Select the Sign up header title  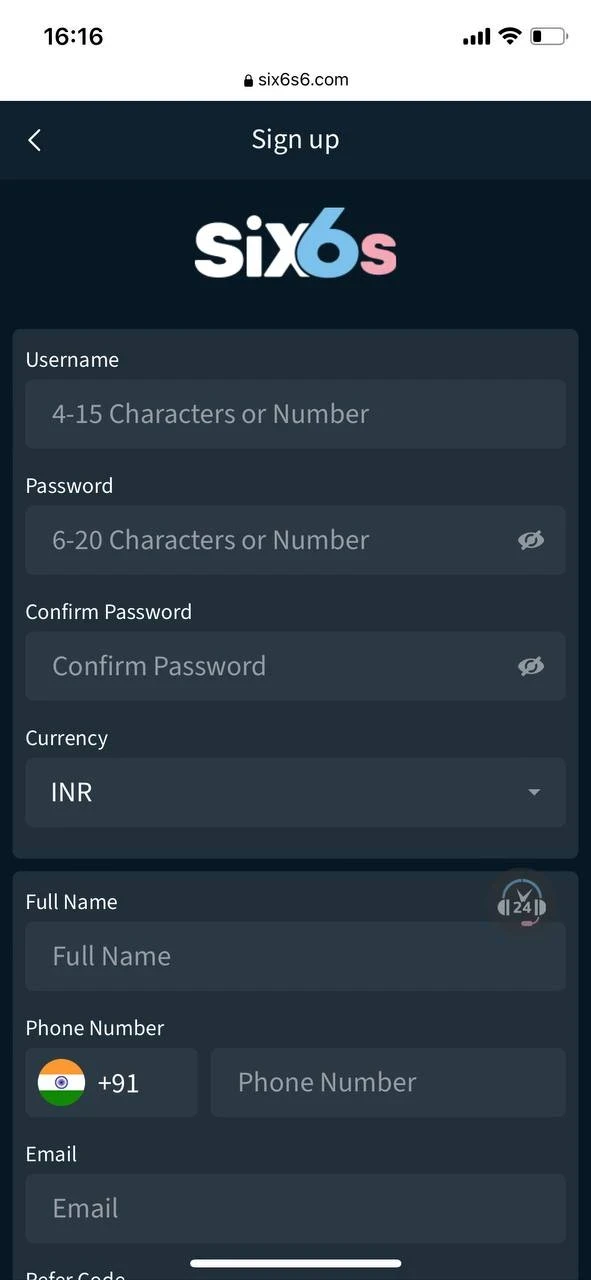295,139
